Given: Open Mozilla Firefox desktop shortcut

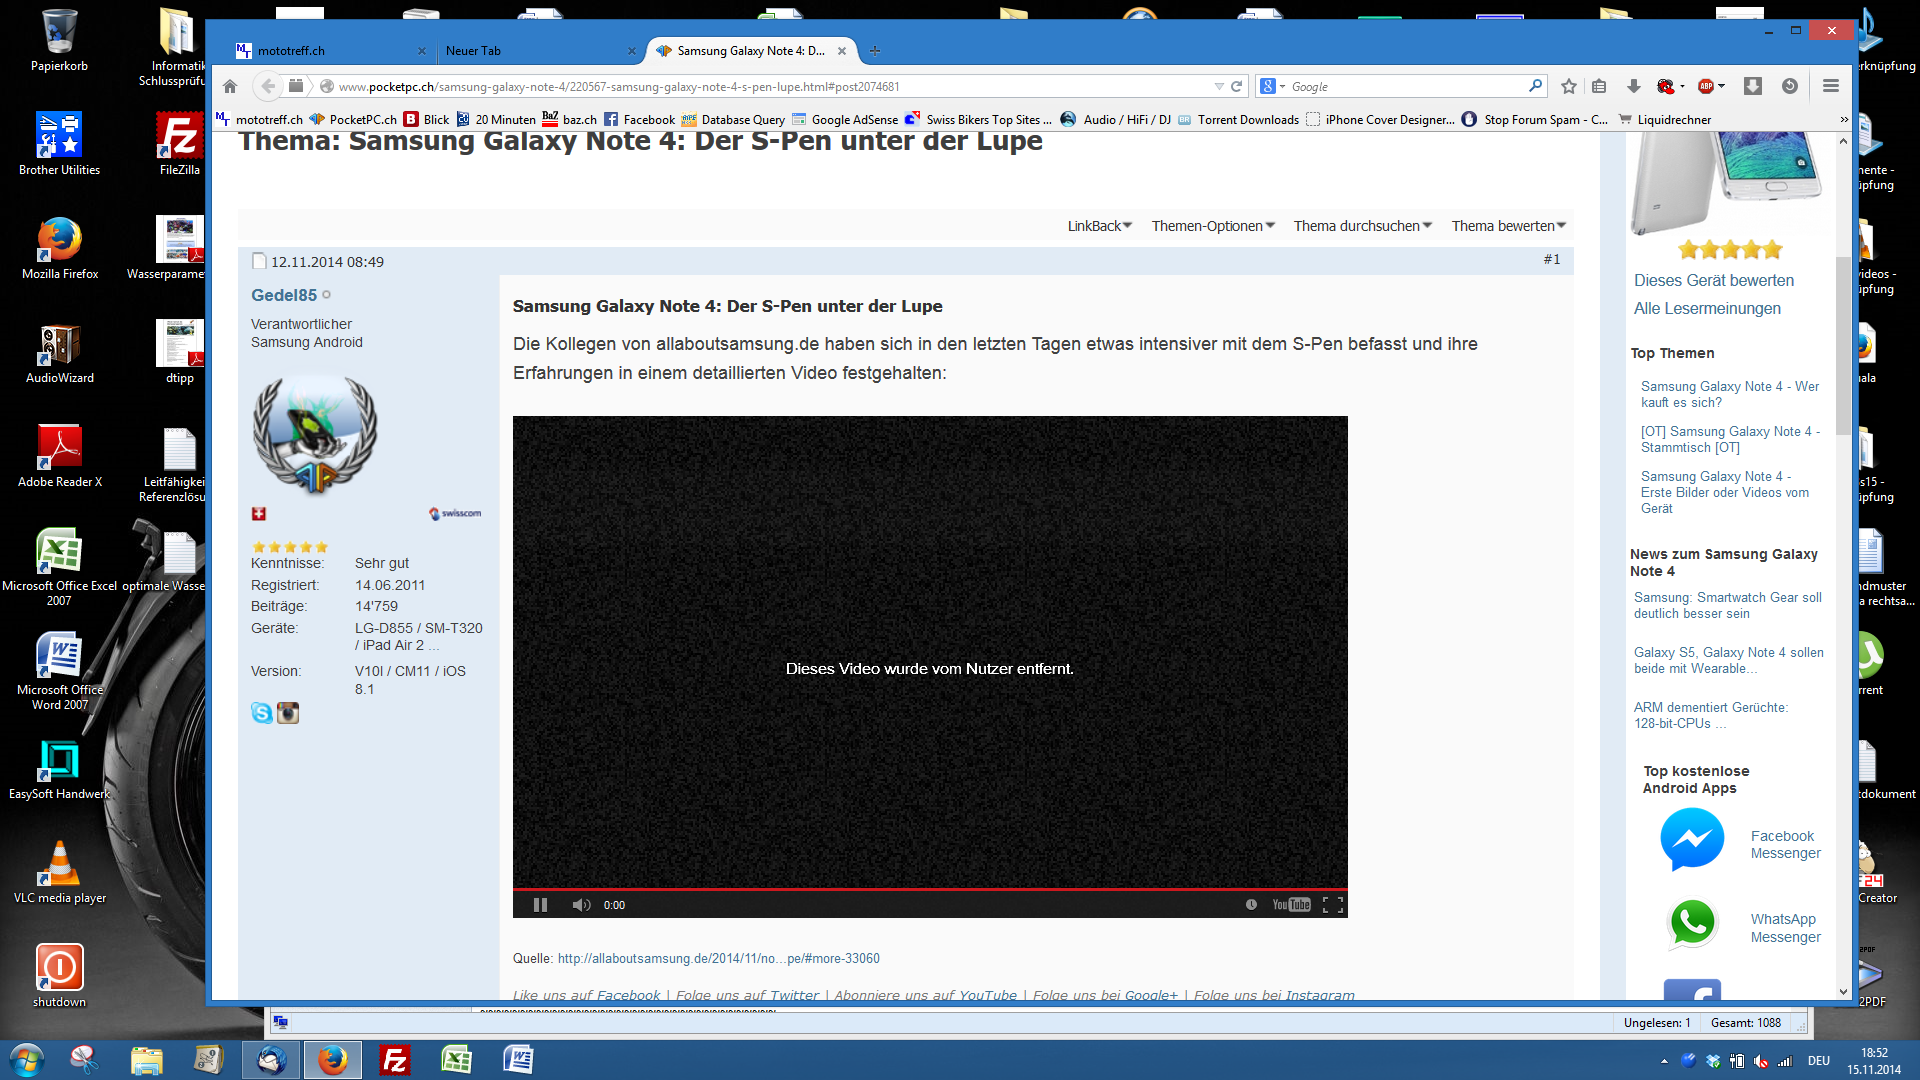Looking at the screenshot, I should point(60,248).
